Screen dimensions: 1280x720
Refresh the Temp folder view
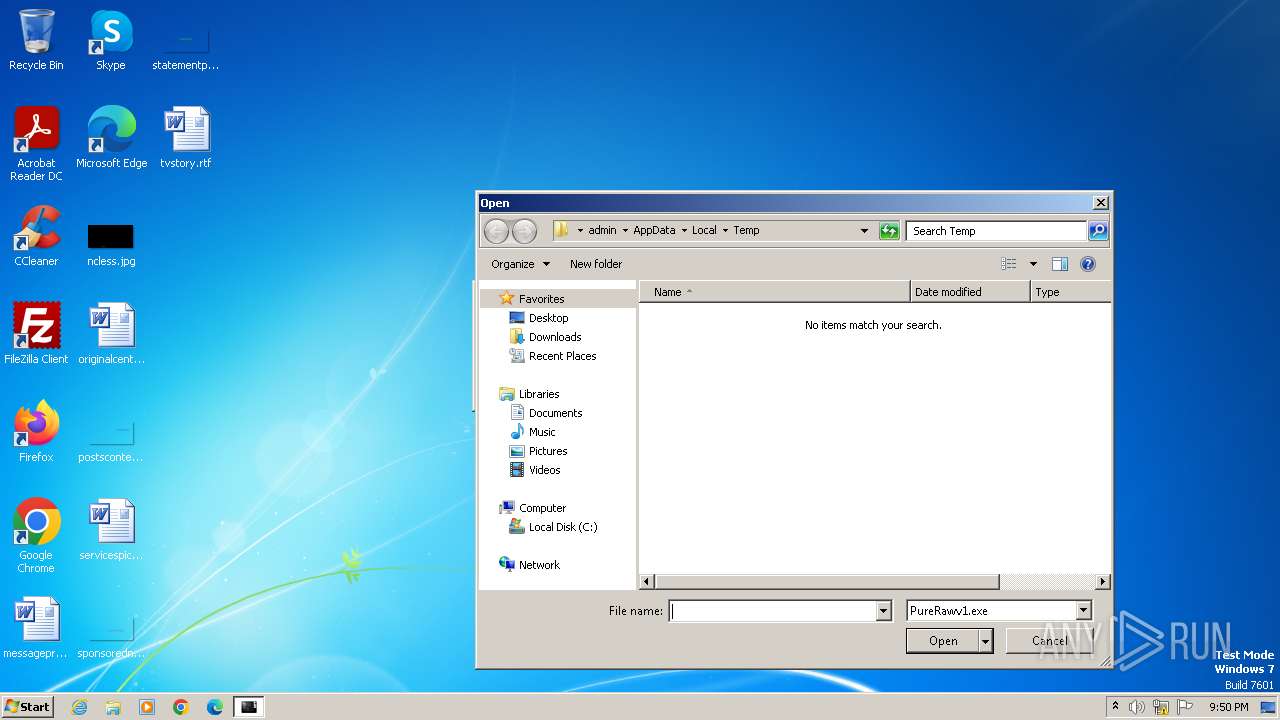click(x=889, y=231)
